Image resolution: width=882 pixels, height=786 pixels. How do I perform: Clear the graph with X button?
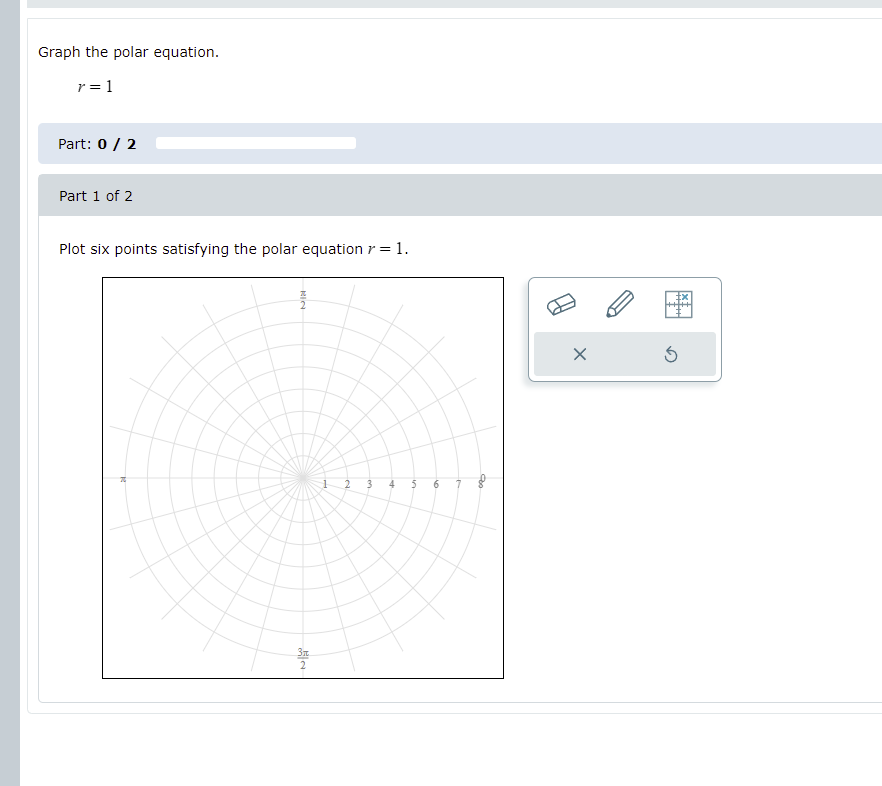click(x=579, y=354)
